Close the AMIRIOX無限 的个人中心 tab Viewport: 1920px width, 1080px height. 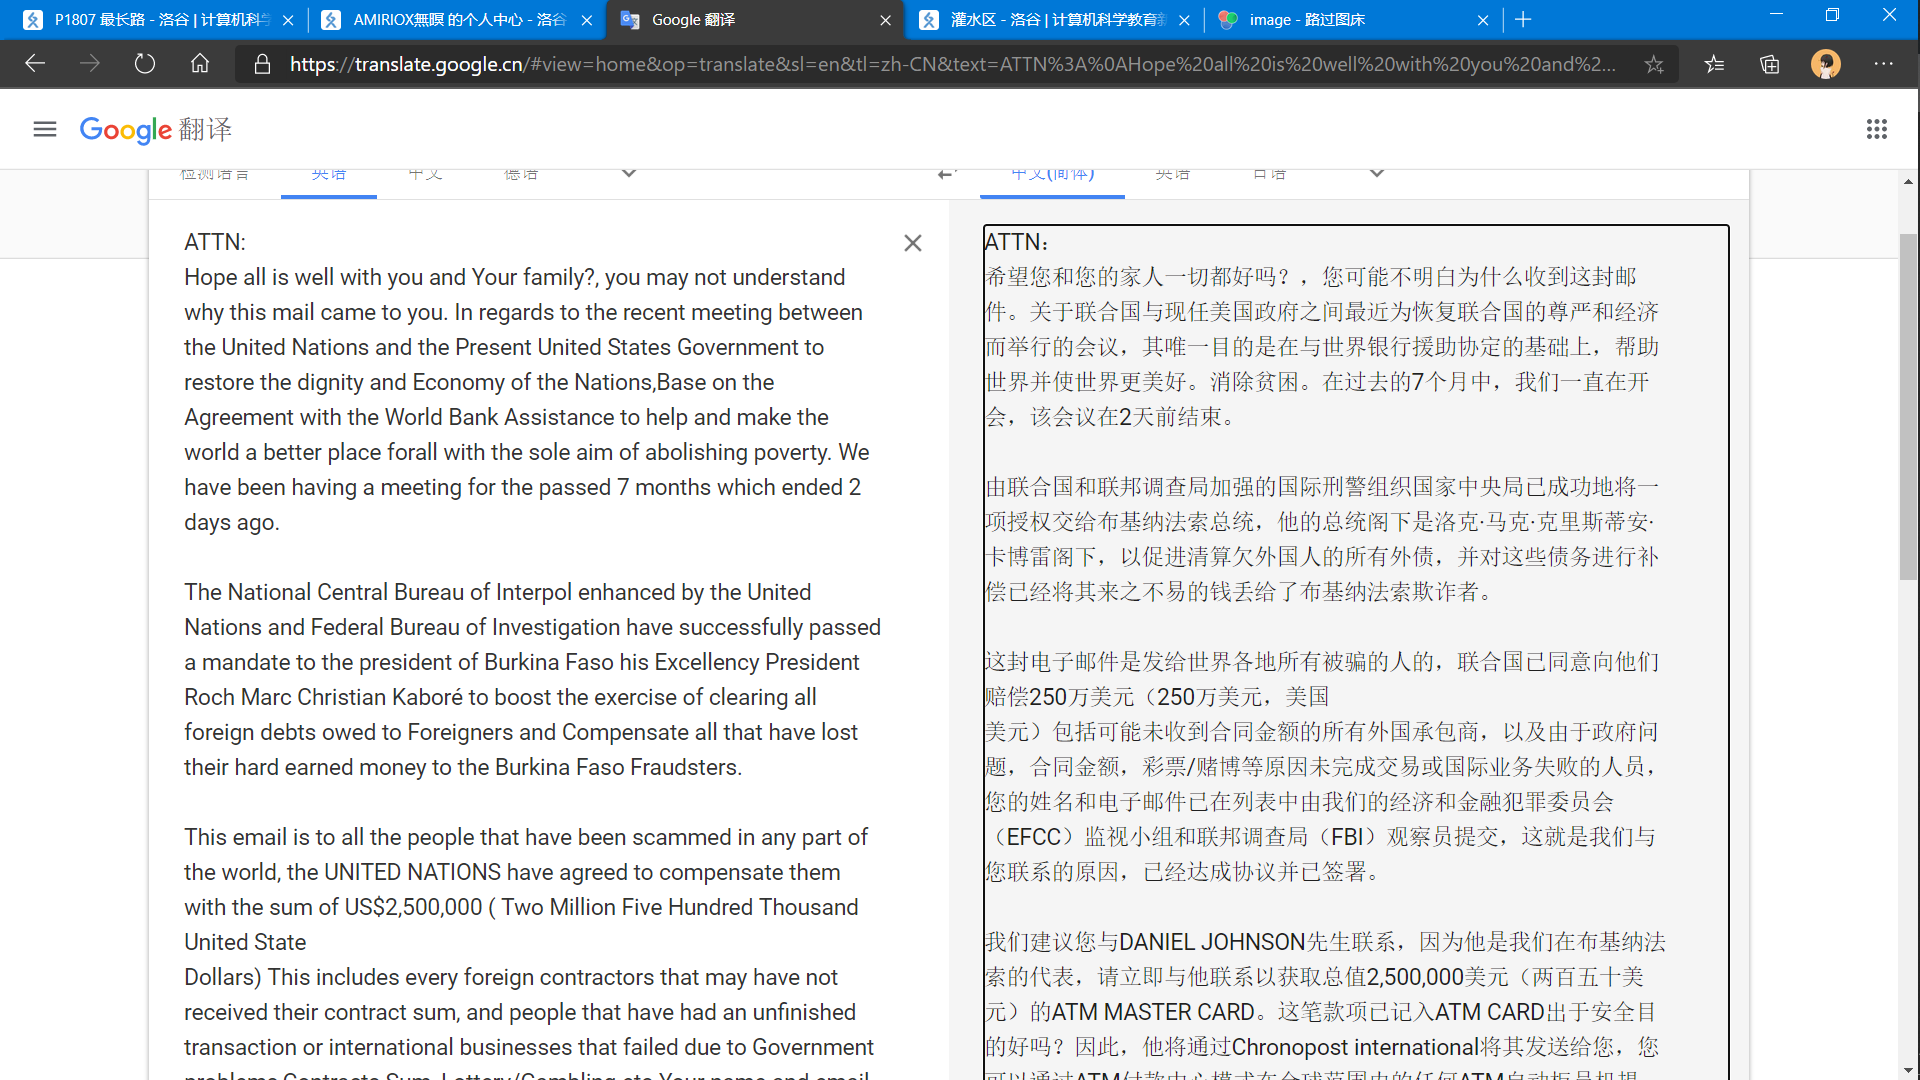click(587, 20)
